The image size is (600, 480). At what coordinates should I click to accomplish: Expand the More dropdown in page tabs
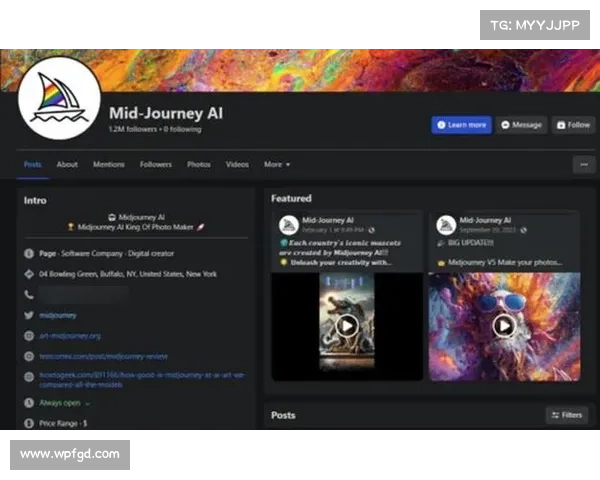(x=277, y=164)
